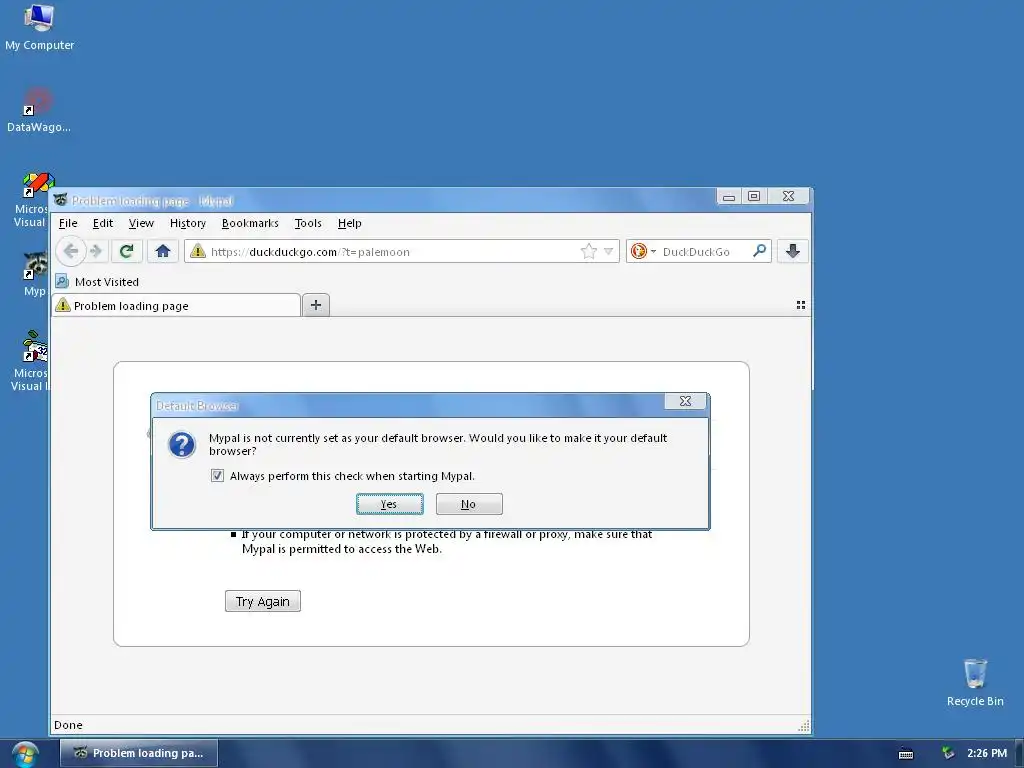Screen dimensions: 1024x768
Task: Open the Downloads arrow button
Action: (x=792, y=251)
